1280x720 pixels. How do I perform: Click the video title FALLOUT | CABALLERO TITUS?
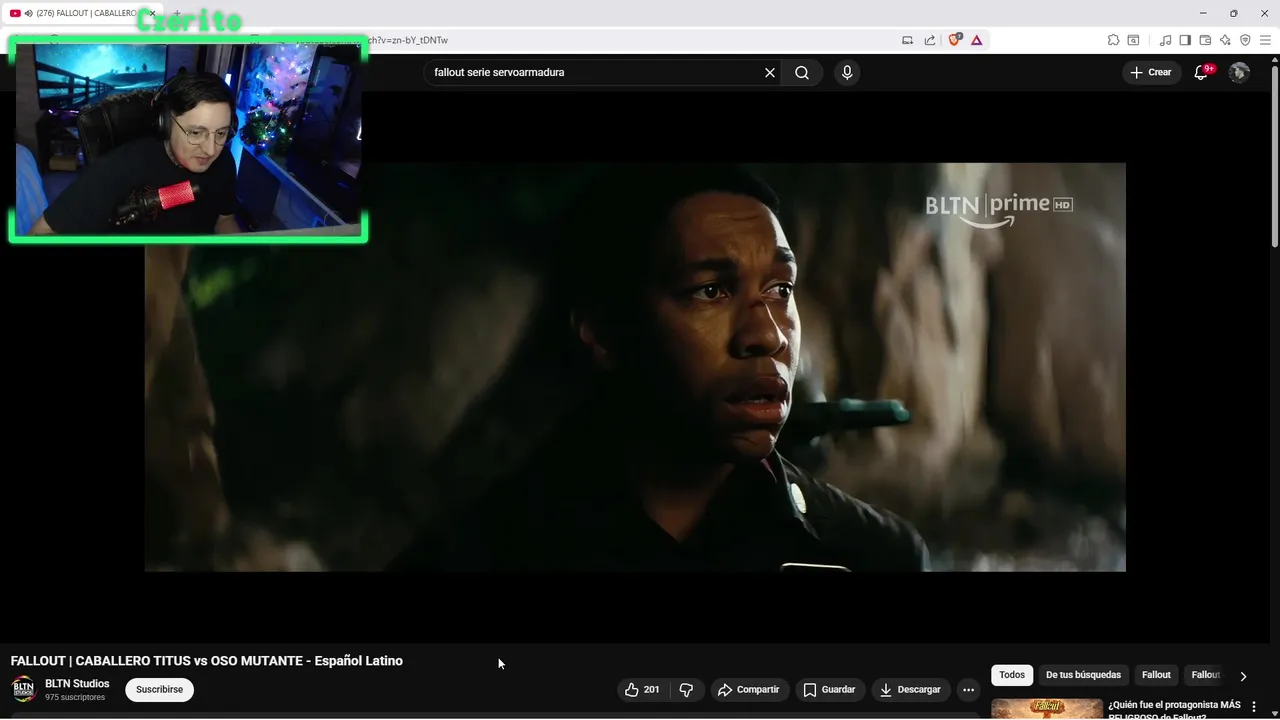207,661
